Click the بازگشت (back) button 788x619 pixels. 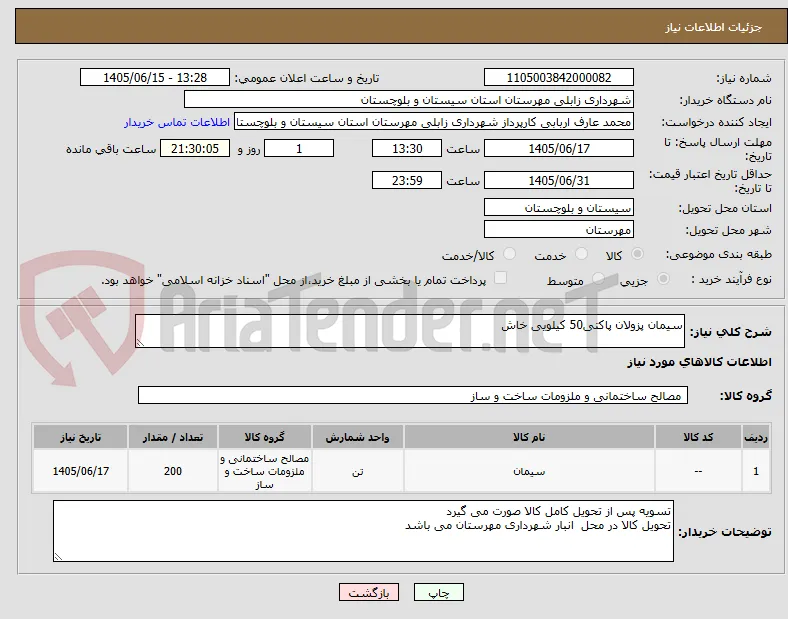pyautogui.click(x=369, y=592)
